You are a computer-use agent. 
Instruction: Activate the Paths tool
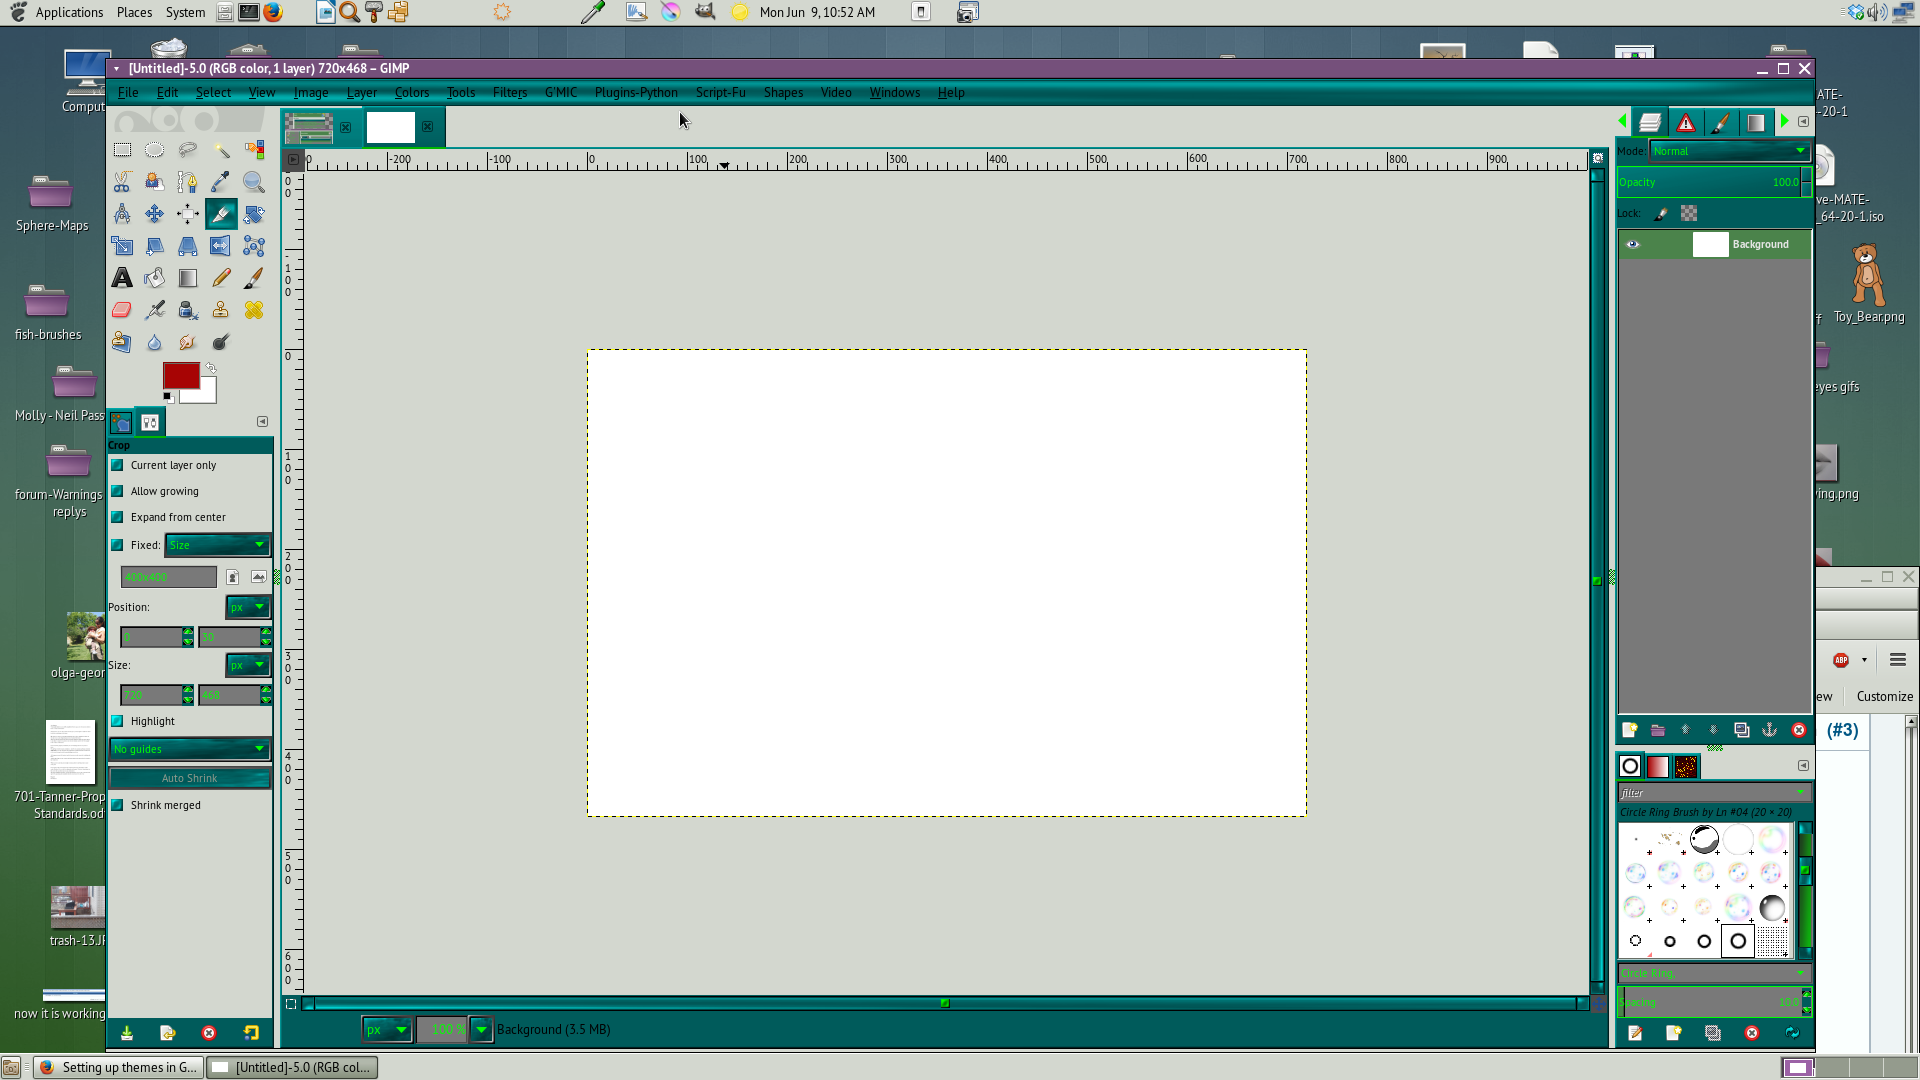pos(188,182)
